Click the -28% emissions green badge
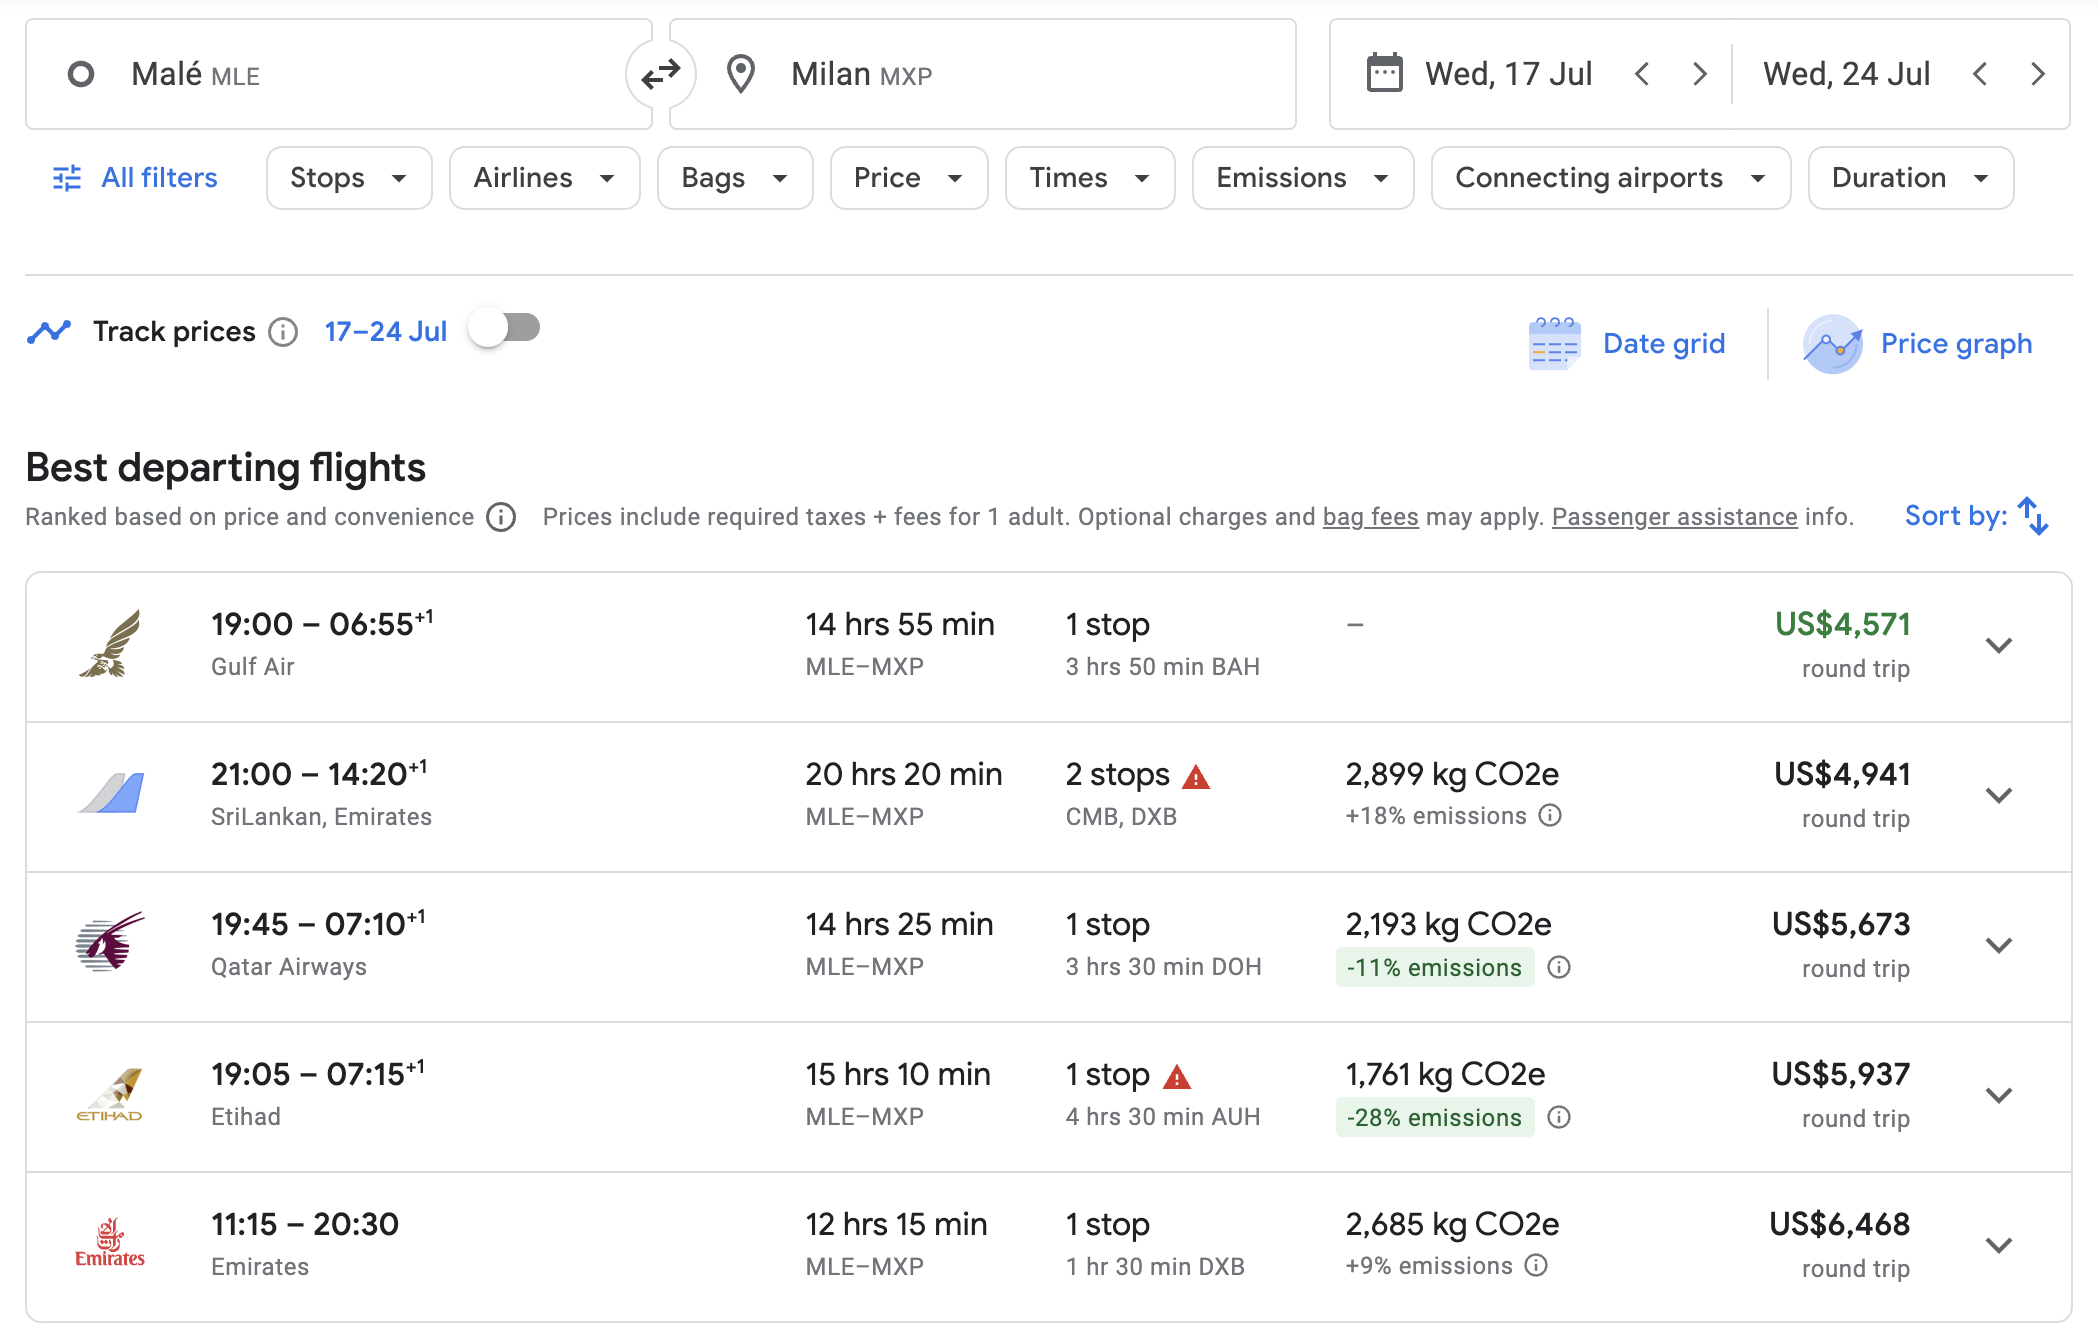The width and height of the screenshot is (2098, 1340). point(1435,1118)
